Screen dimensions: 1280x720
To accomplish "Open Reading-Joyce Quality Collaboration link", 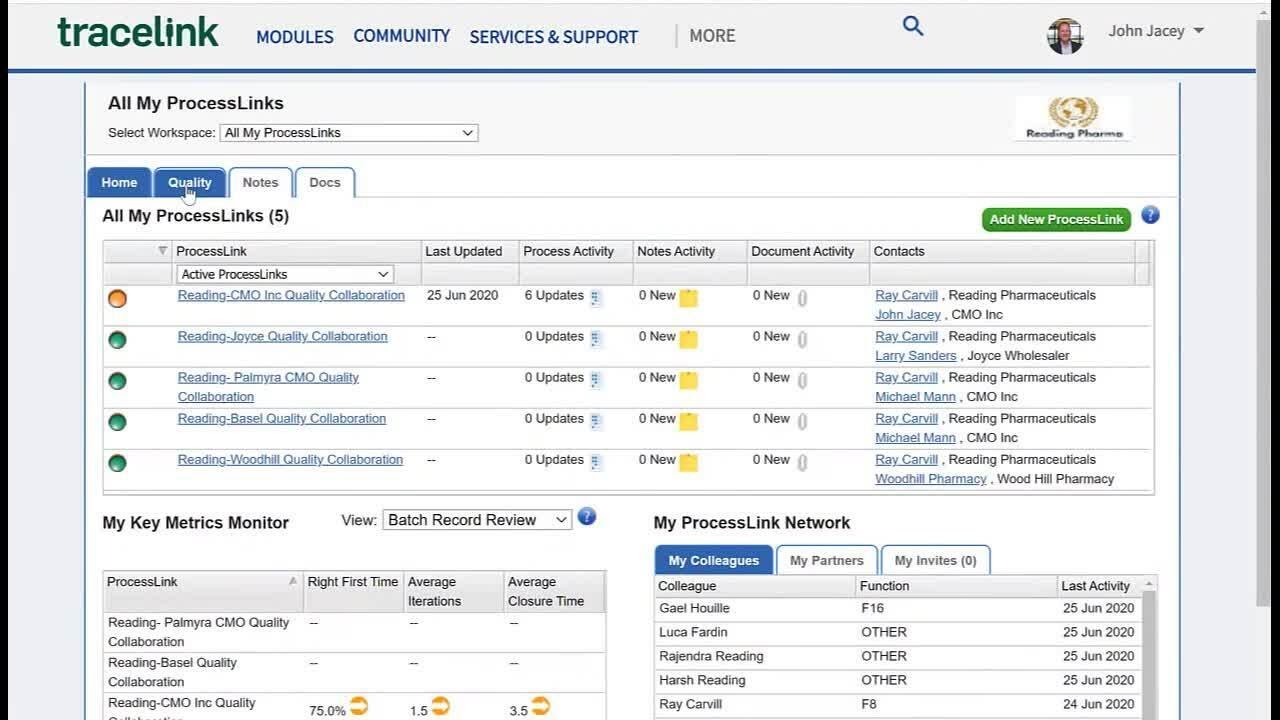I will click(x=283, y=336).
